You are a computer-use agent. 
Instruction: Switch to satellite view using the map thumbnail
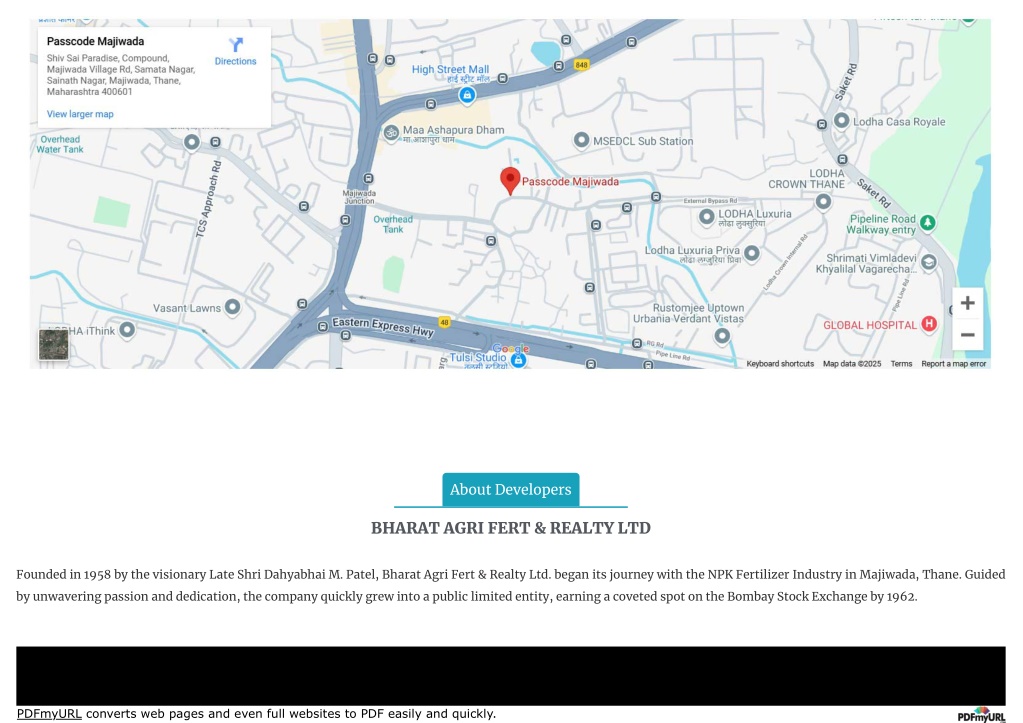[53, 344]
